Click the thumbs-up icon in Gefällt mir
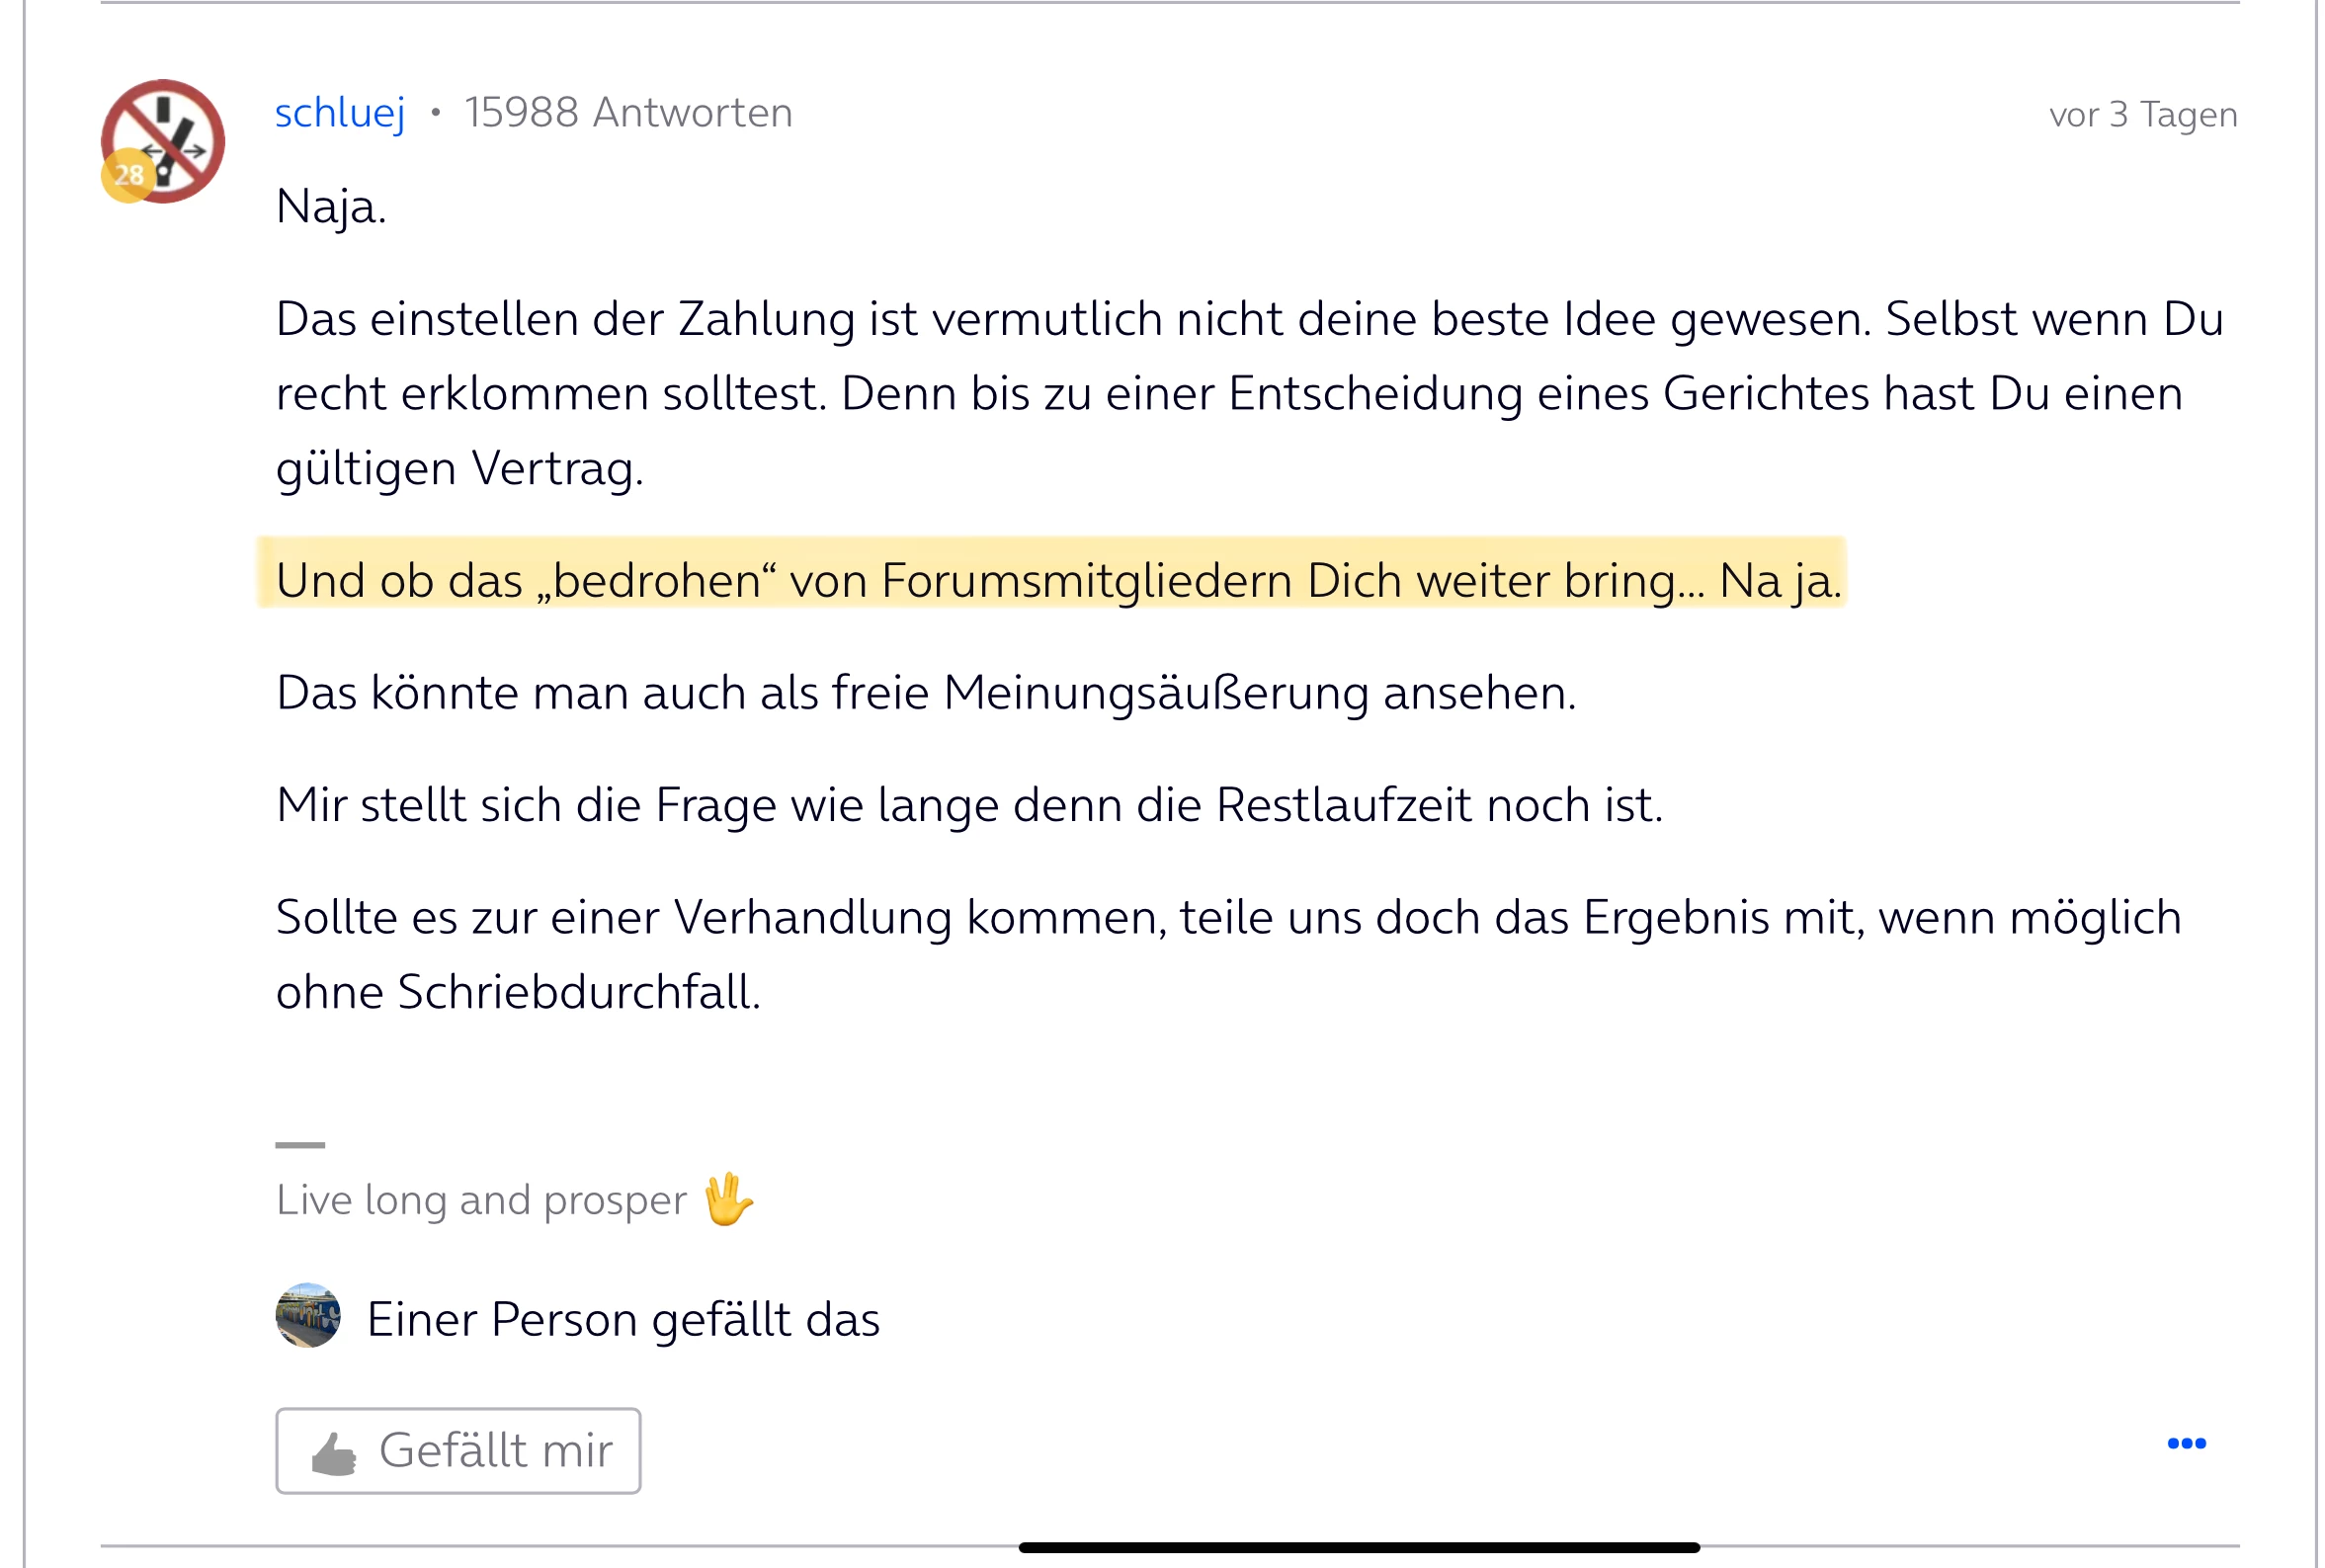The width and height of the screenshot is (2325, 1568). [x=334, y=1453]
